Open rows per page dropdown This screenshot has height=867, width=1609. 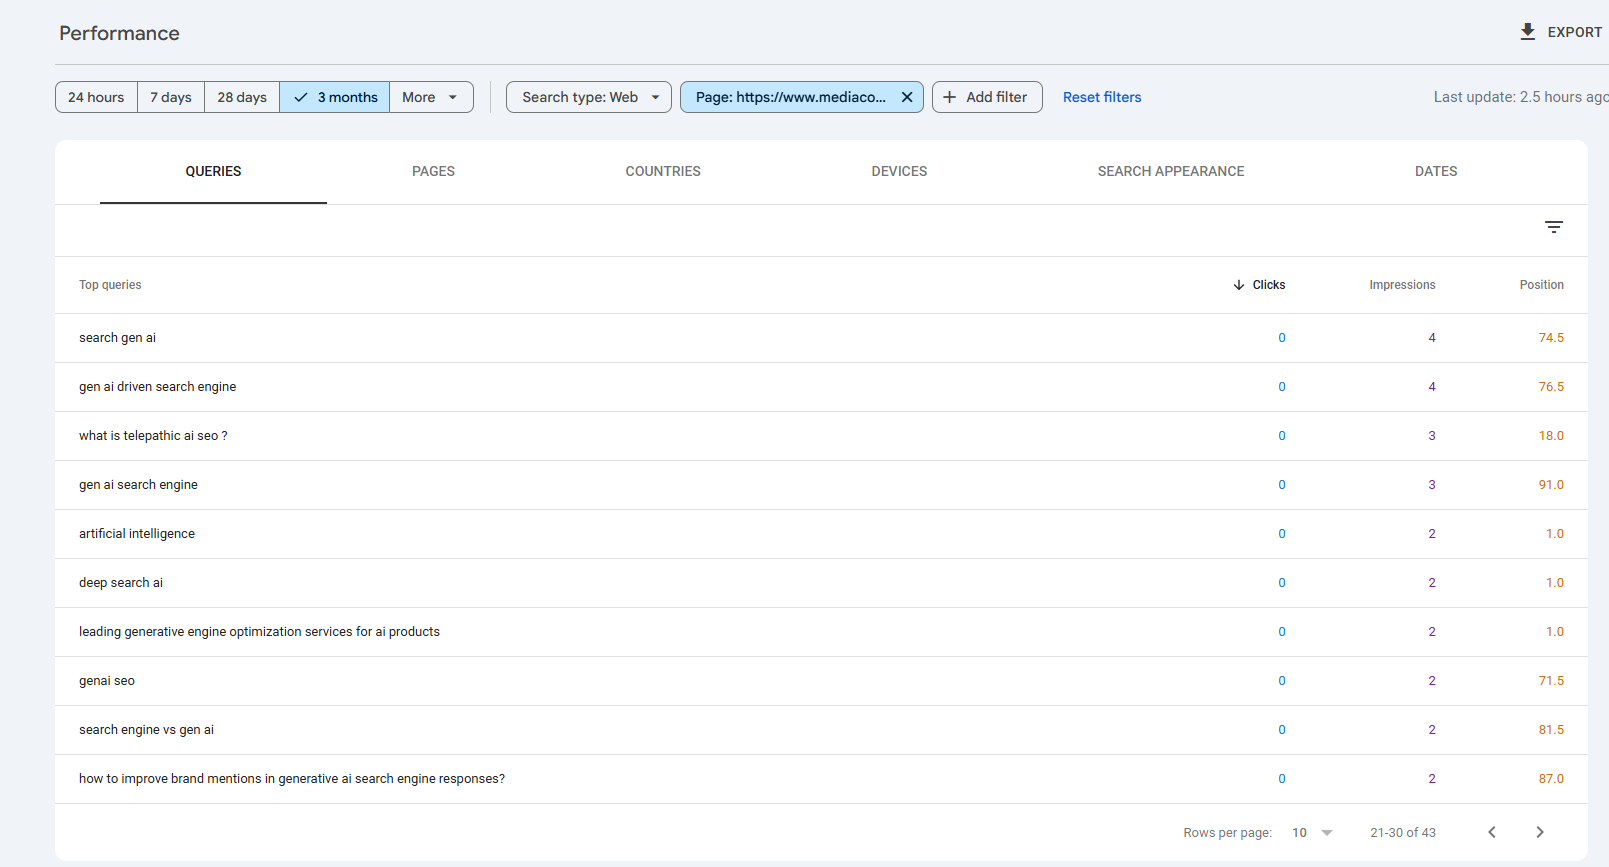coord(1312,832)
